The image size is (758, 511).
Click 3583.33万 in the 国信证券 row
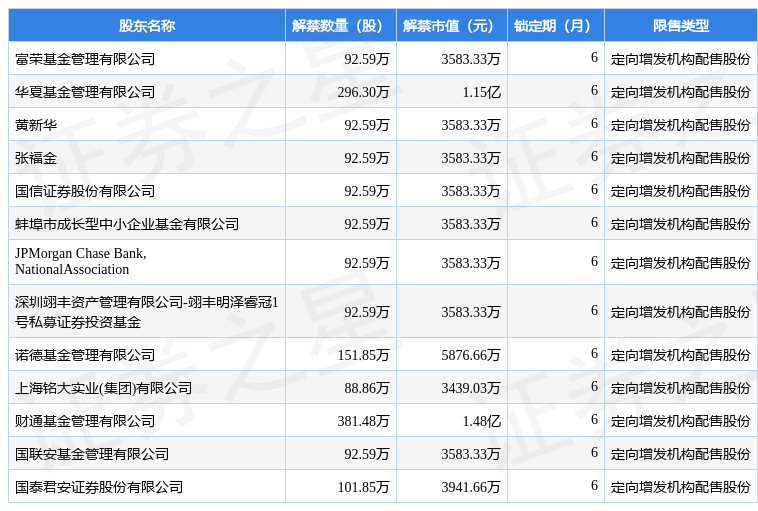[x=471, y=191]
